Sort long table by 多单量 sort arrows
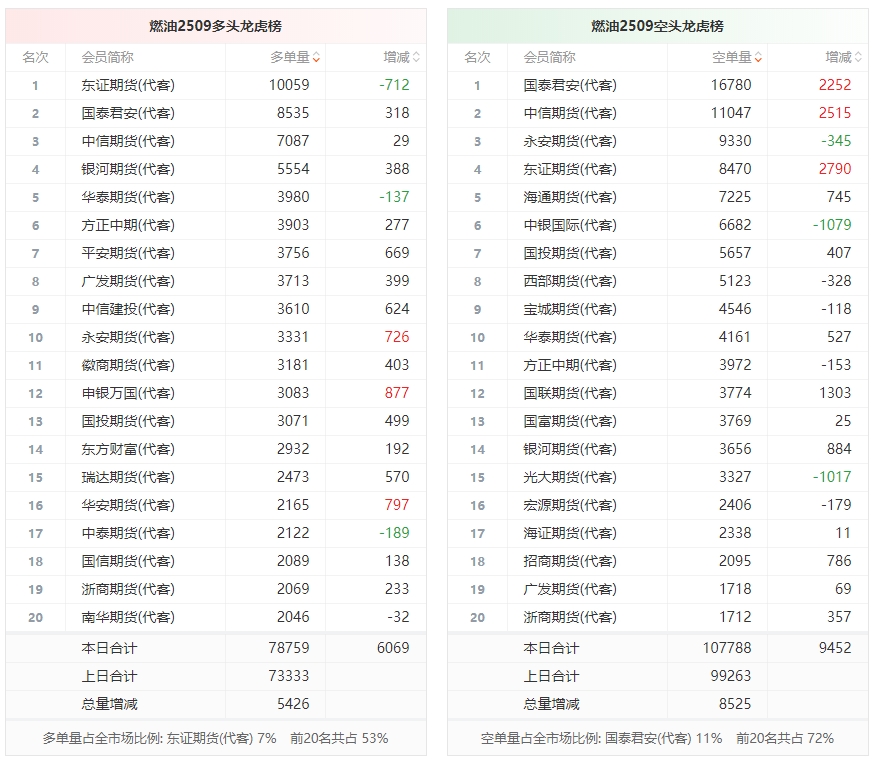 317,57
